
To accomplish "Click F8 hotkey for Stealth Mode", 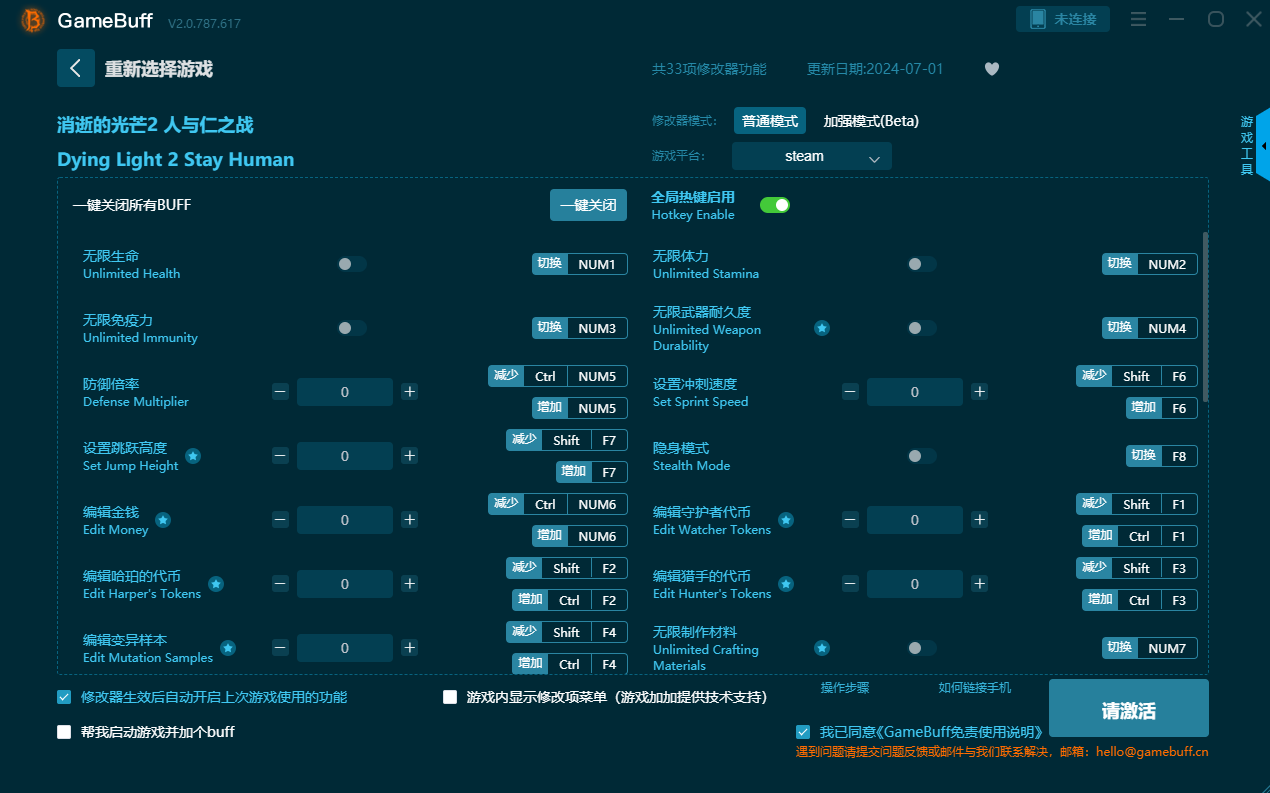I will [1179, 456].
